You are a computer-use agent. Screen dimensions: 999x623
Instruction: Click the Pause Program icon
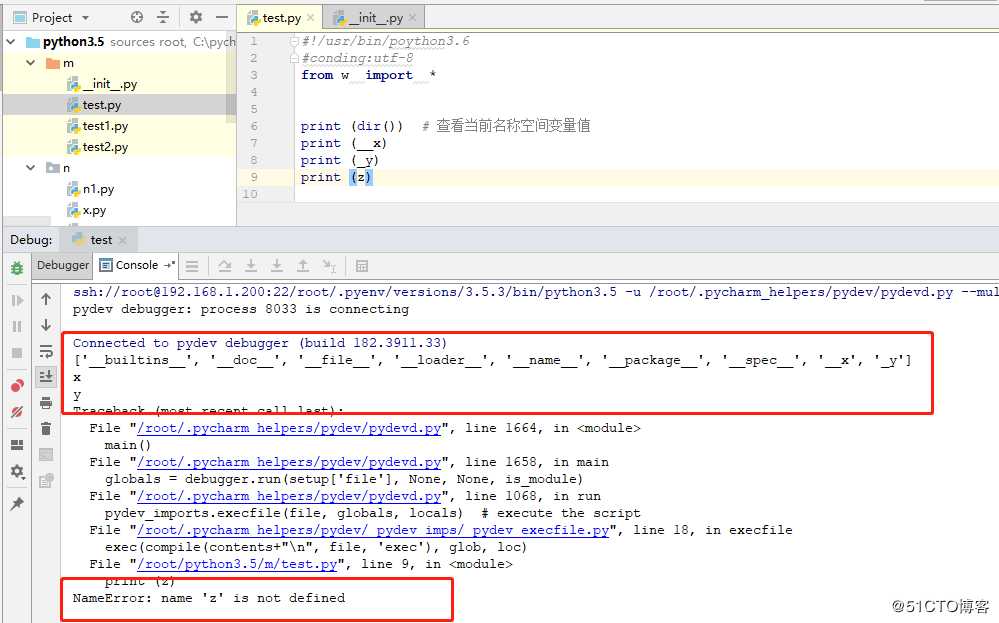point(17,326)
